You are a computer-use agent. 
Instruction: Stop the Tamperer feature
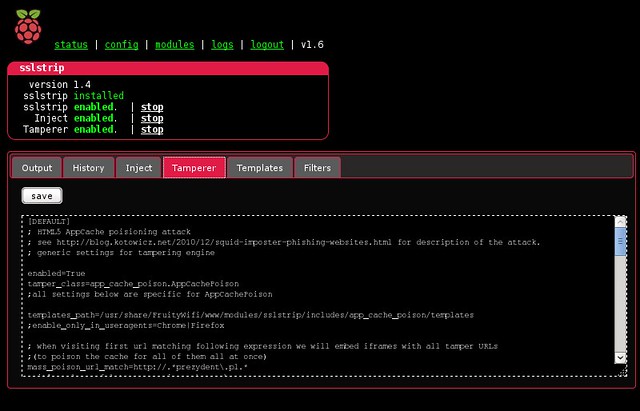pyautogui.click(x=152, y=129)
